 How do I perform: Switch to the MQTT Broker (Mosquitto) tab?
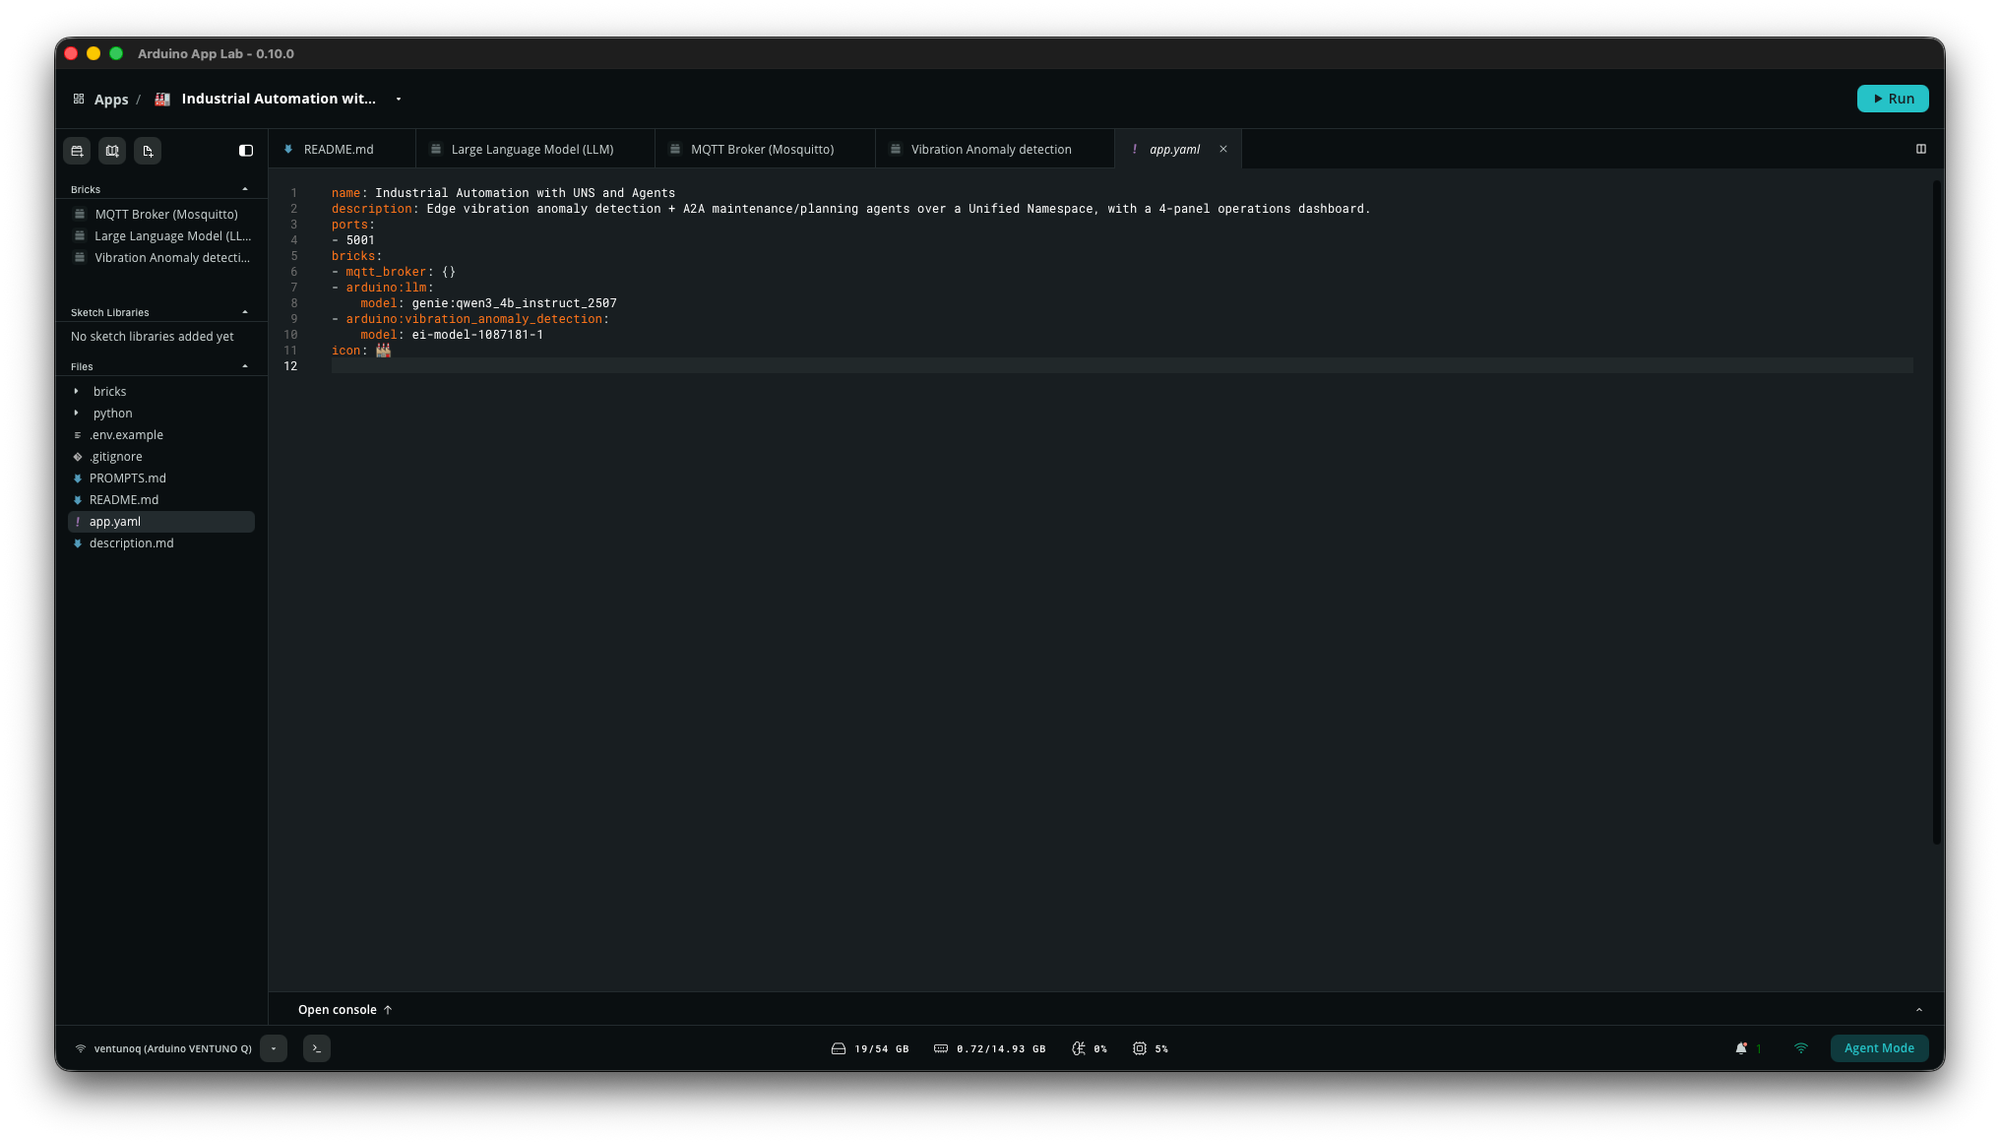click(765, 149)
